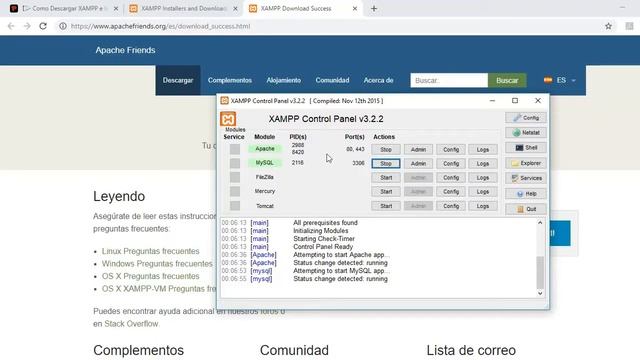The width and height of the screenshot is (640, 360).
Task: Click the XAMPP logo icon in panel
Action: tap(228, 119)
